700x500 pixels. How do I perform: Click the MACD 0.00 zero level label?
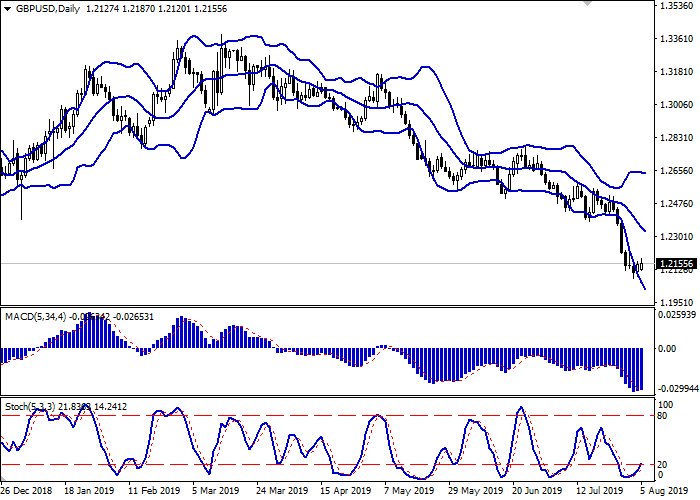pyautogui.click(x=669, y=349)
